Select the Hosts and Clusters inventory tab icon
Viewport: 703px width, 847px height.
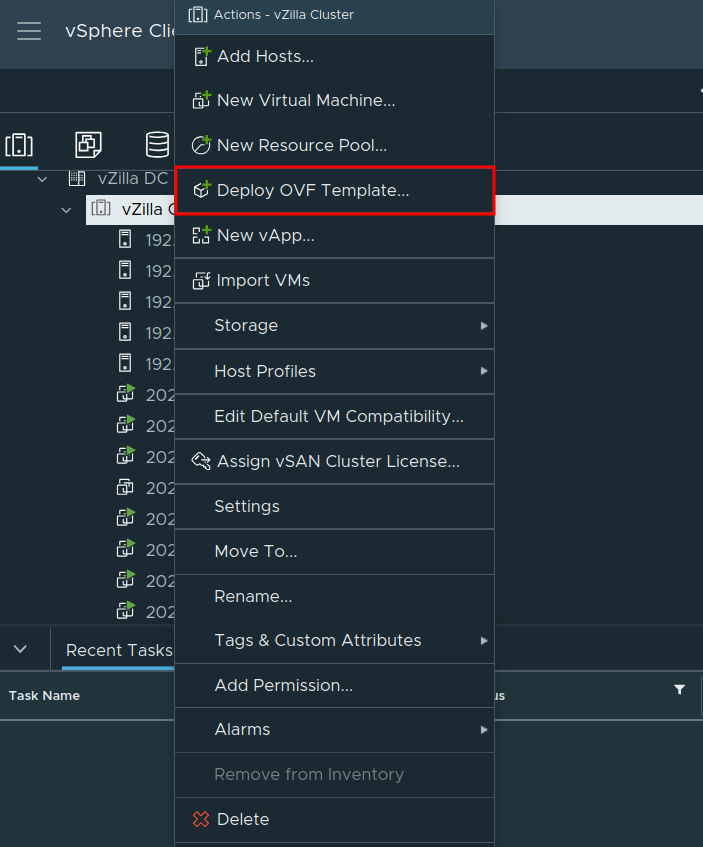(19, 145)
